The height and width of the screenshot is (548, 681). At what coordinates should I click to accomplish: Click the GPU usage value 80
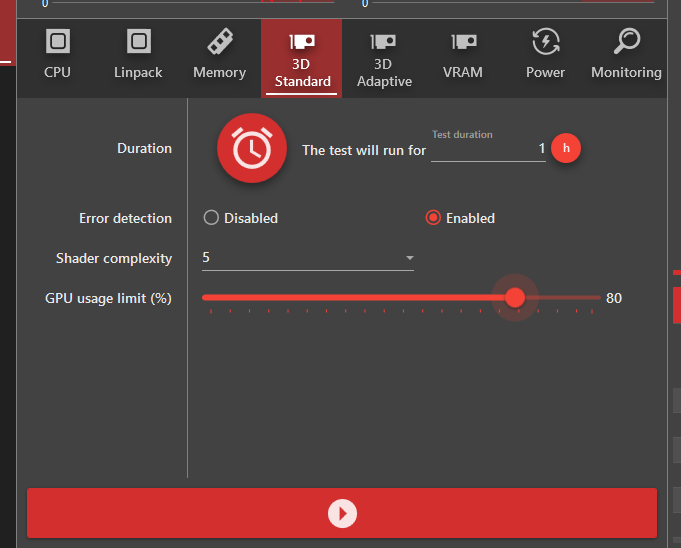point(614,298)
